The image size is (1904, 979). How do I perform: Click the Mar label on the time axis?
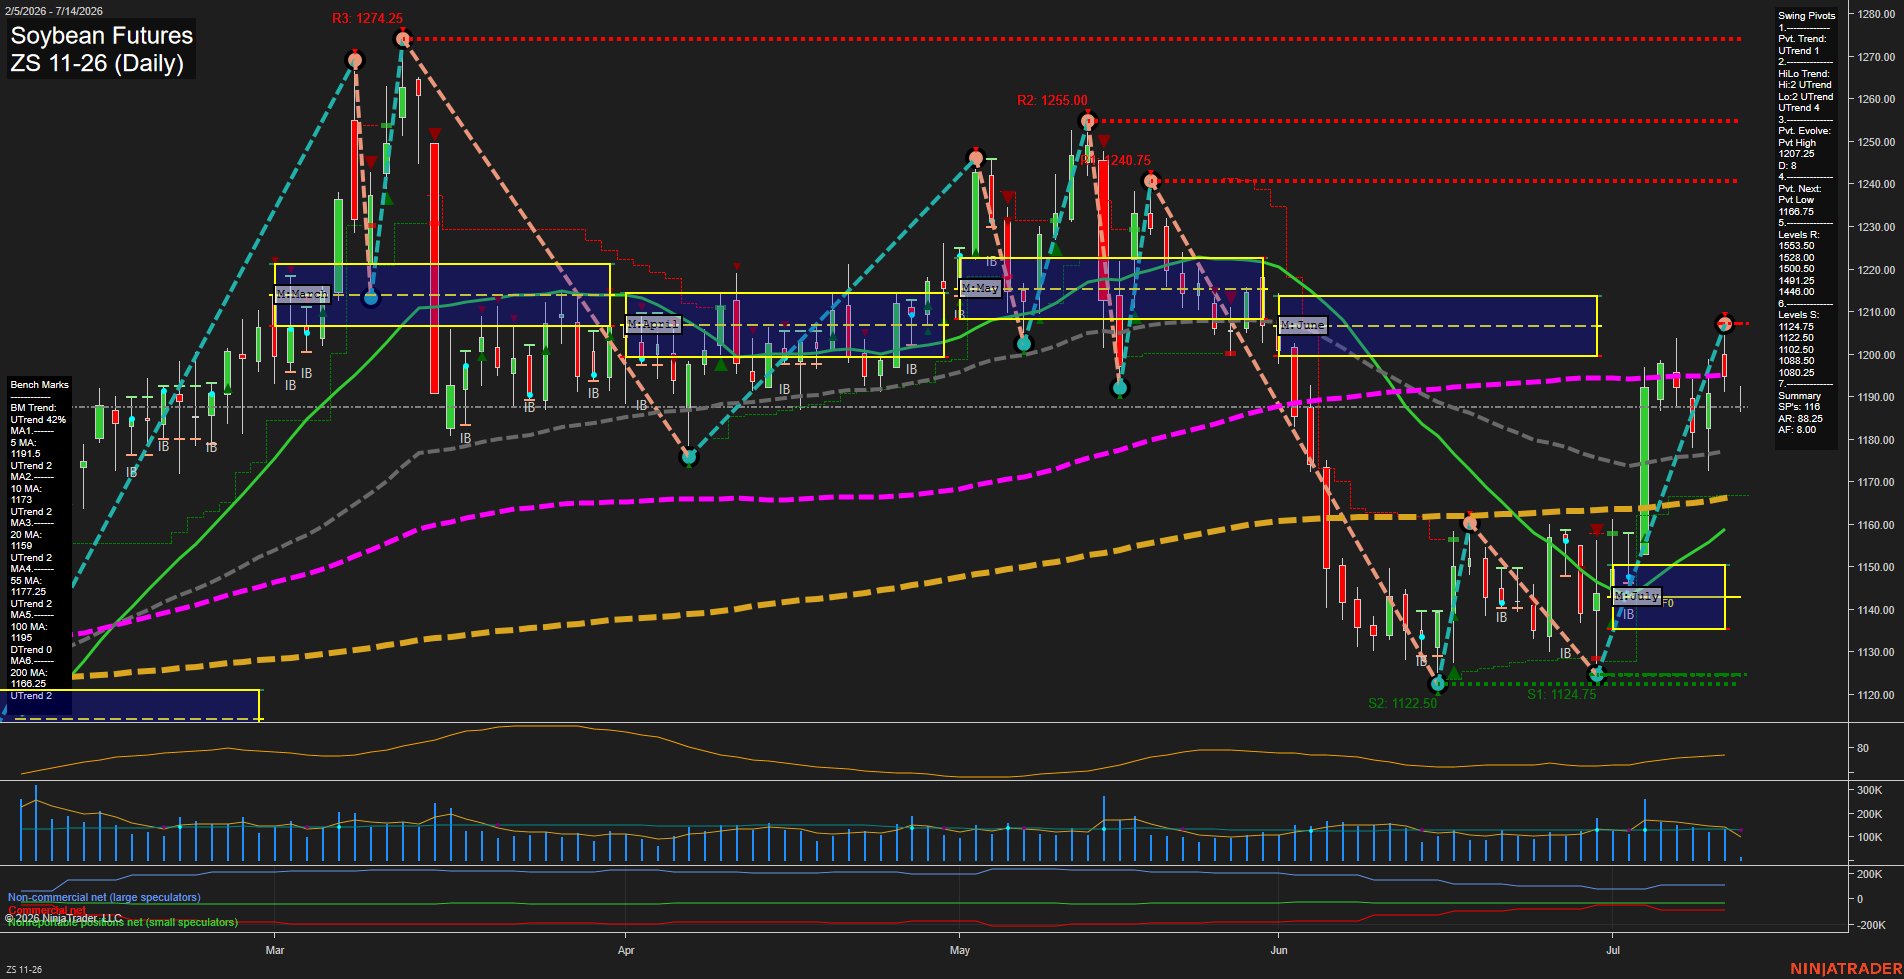[x=275, y=950]
